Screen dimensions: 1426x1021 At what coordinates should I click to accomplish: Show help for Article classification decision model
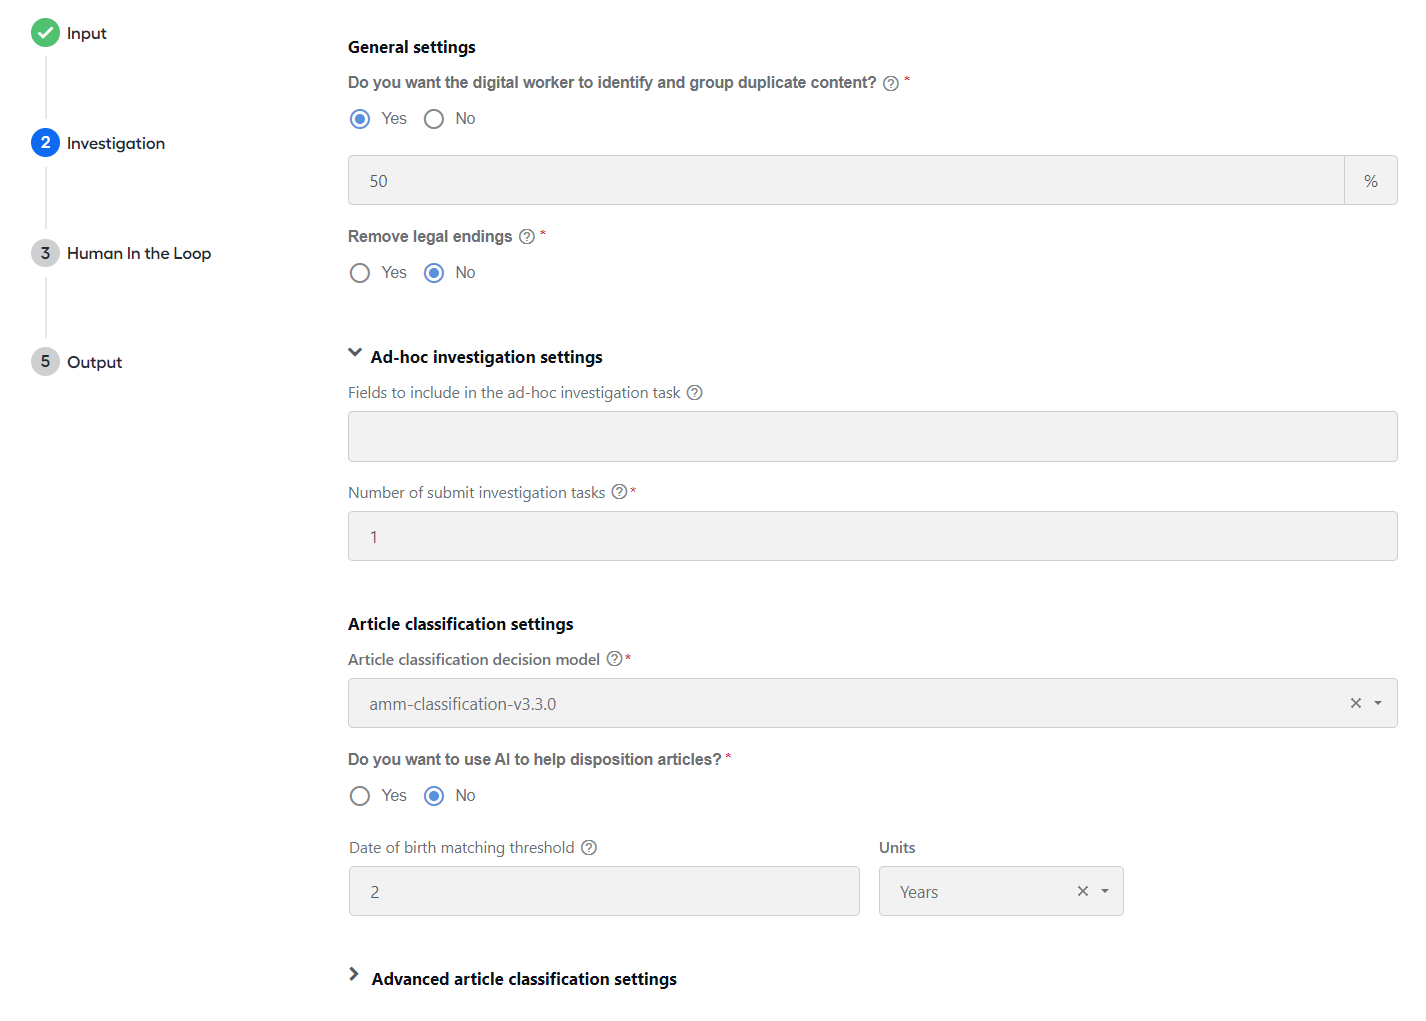pos(614,659)
